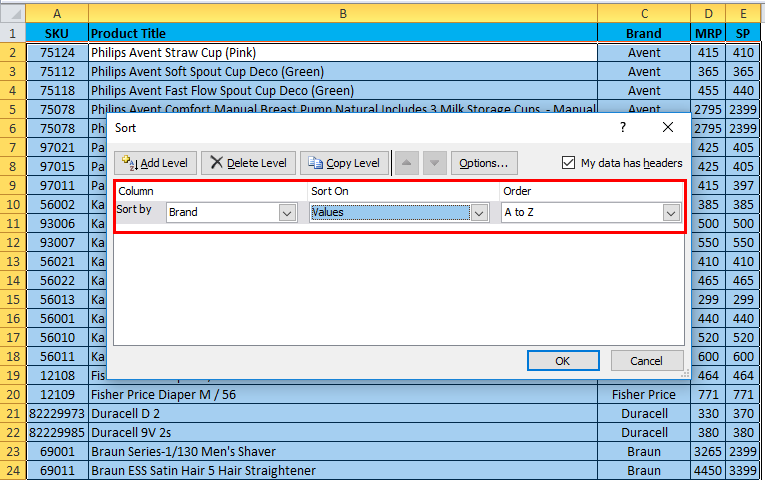Select column B header

(x=343, y=14)
